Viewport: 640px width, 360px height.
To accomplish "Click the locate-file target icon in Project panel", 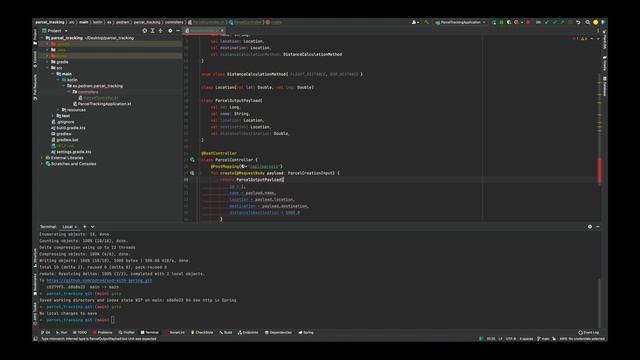I will (x=144, y=31).
